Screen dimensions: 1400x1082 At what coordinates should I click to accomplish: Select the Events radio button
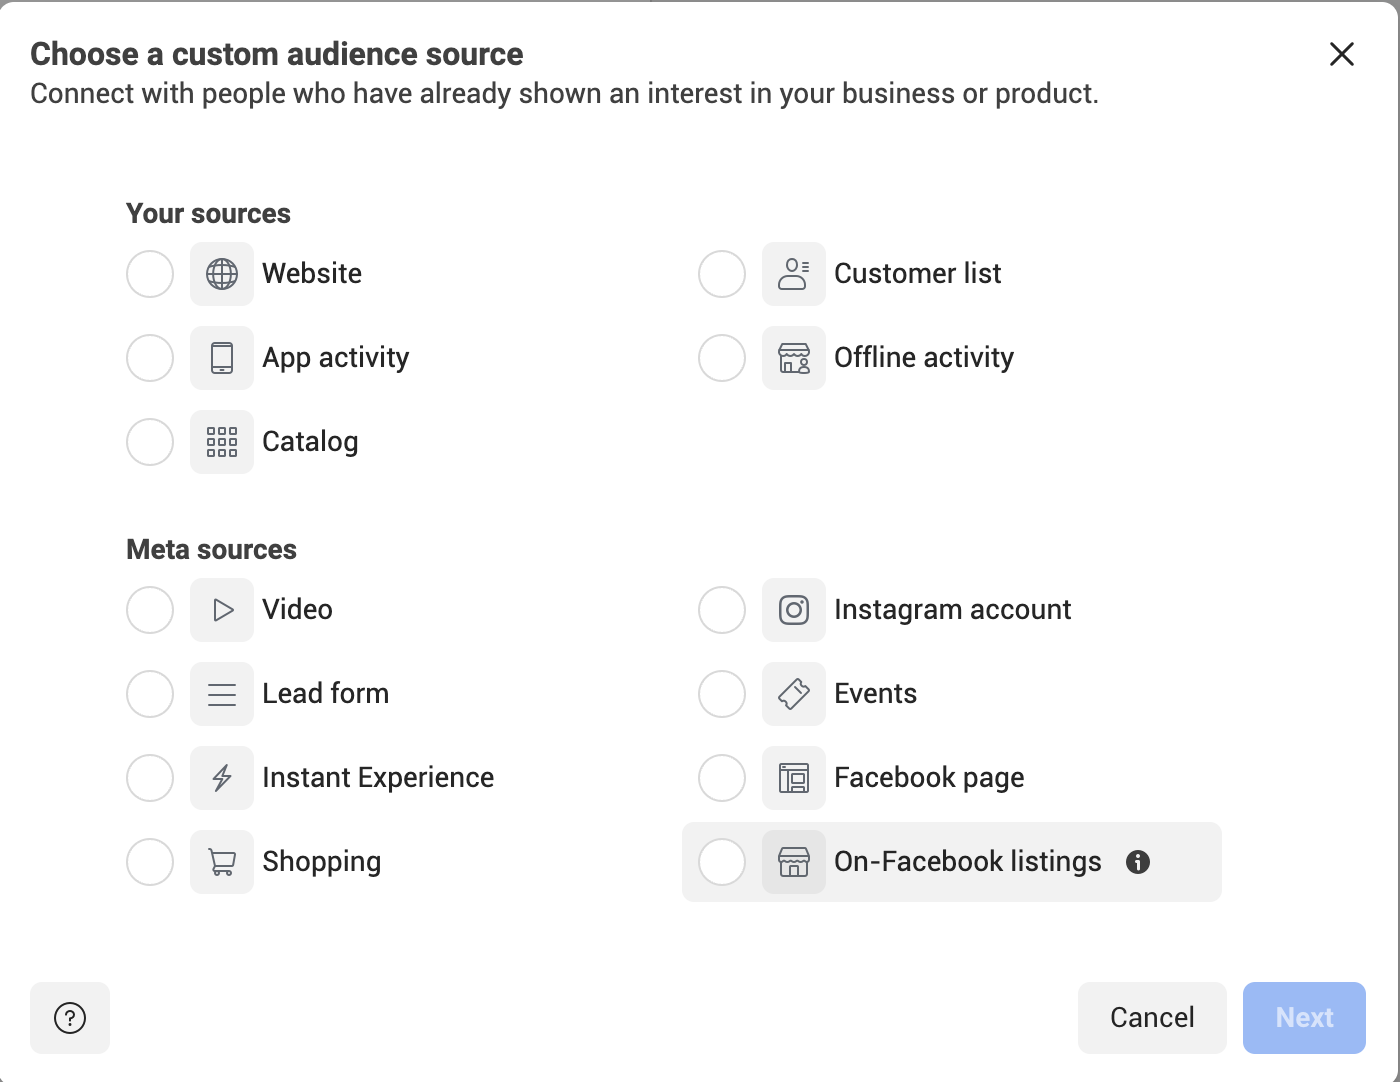point(722,694)
